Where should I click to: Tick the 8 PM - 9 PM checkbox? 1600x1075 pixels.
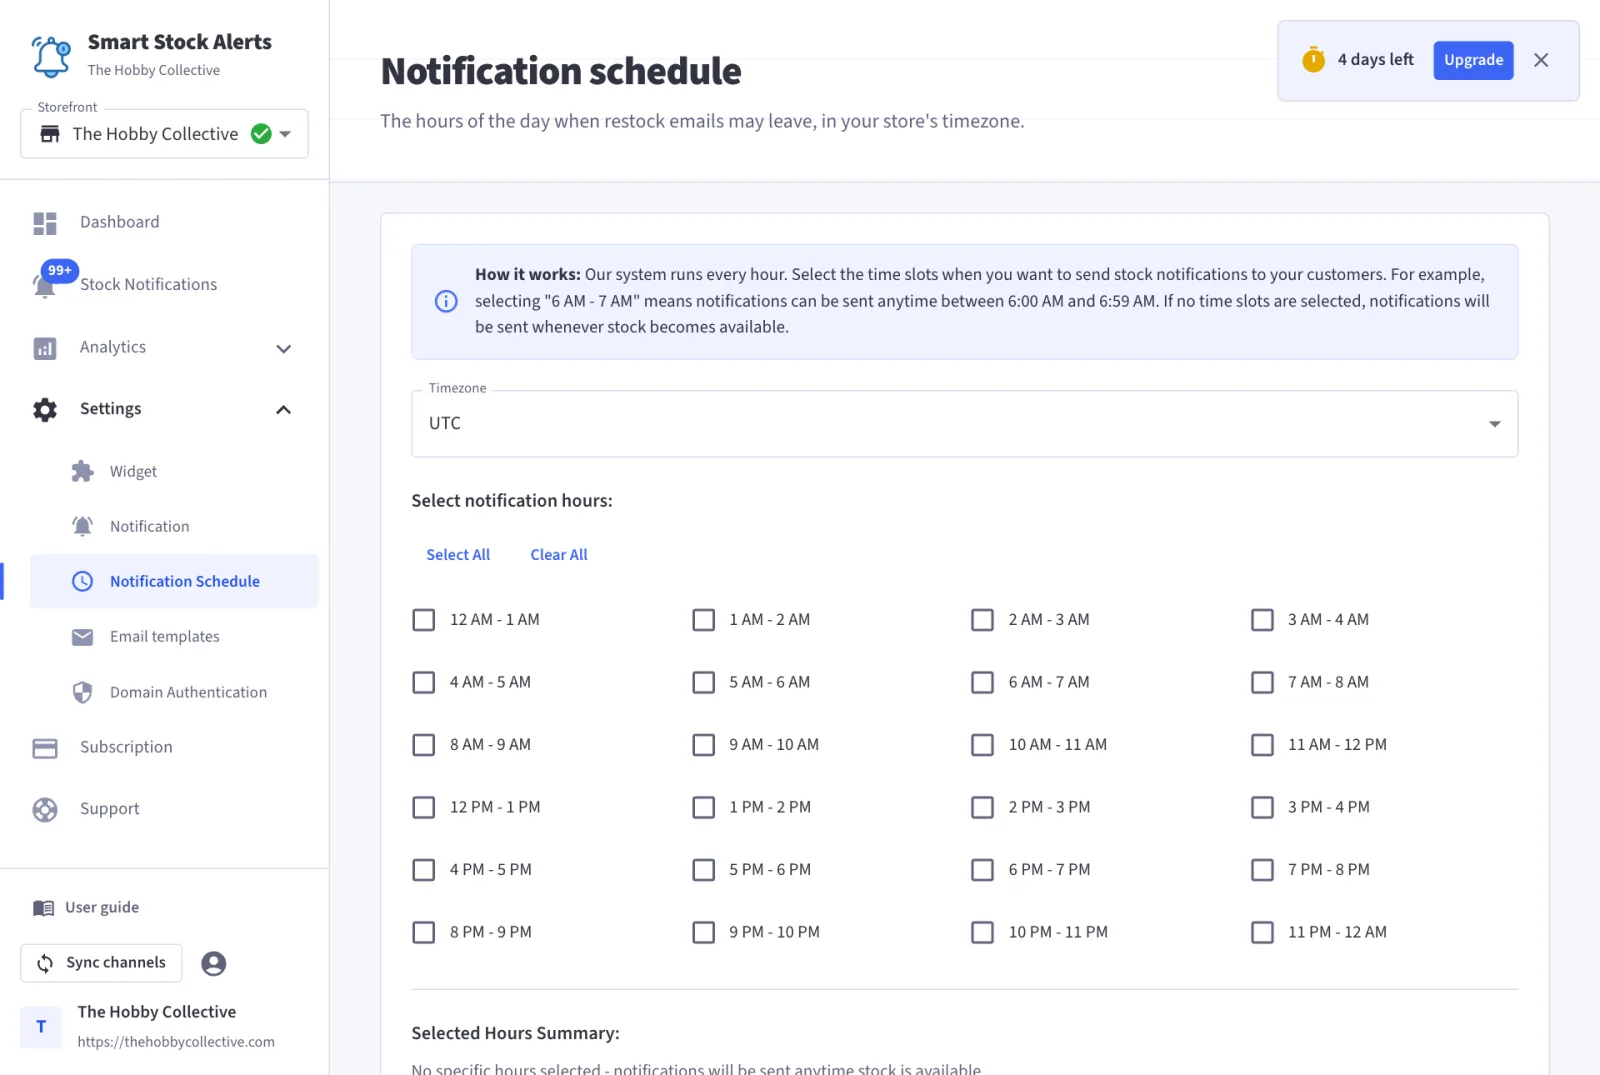point(424,932)
